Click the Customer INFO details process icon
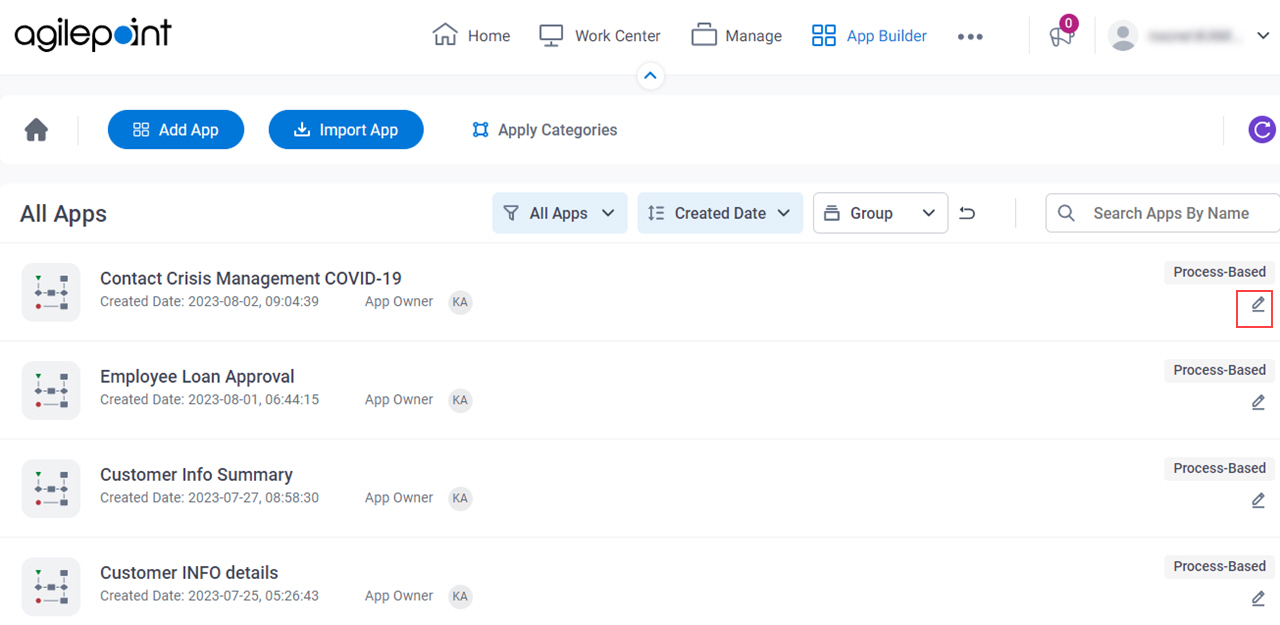 [51, 586]
